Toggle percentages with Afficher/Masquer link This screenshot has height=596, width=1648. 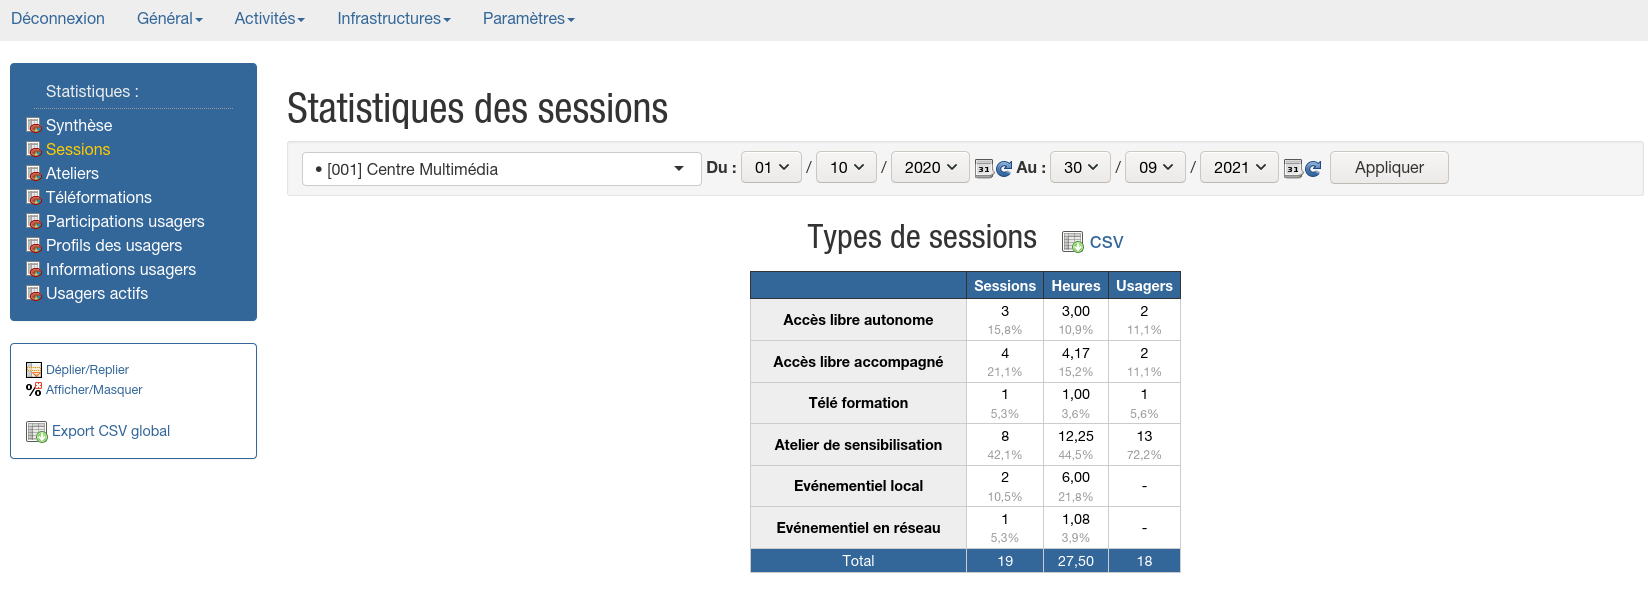point(94,390)
